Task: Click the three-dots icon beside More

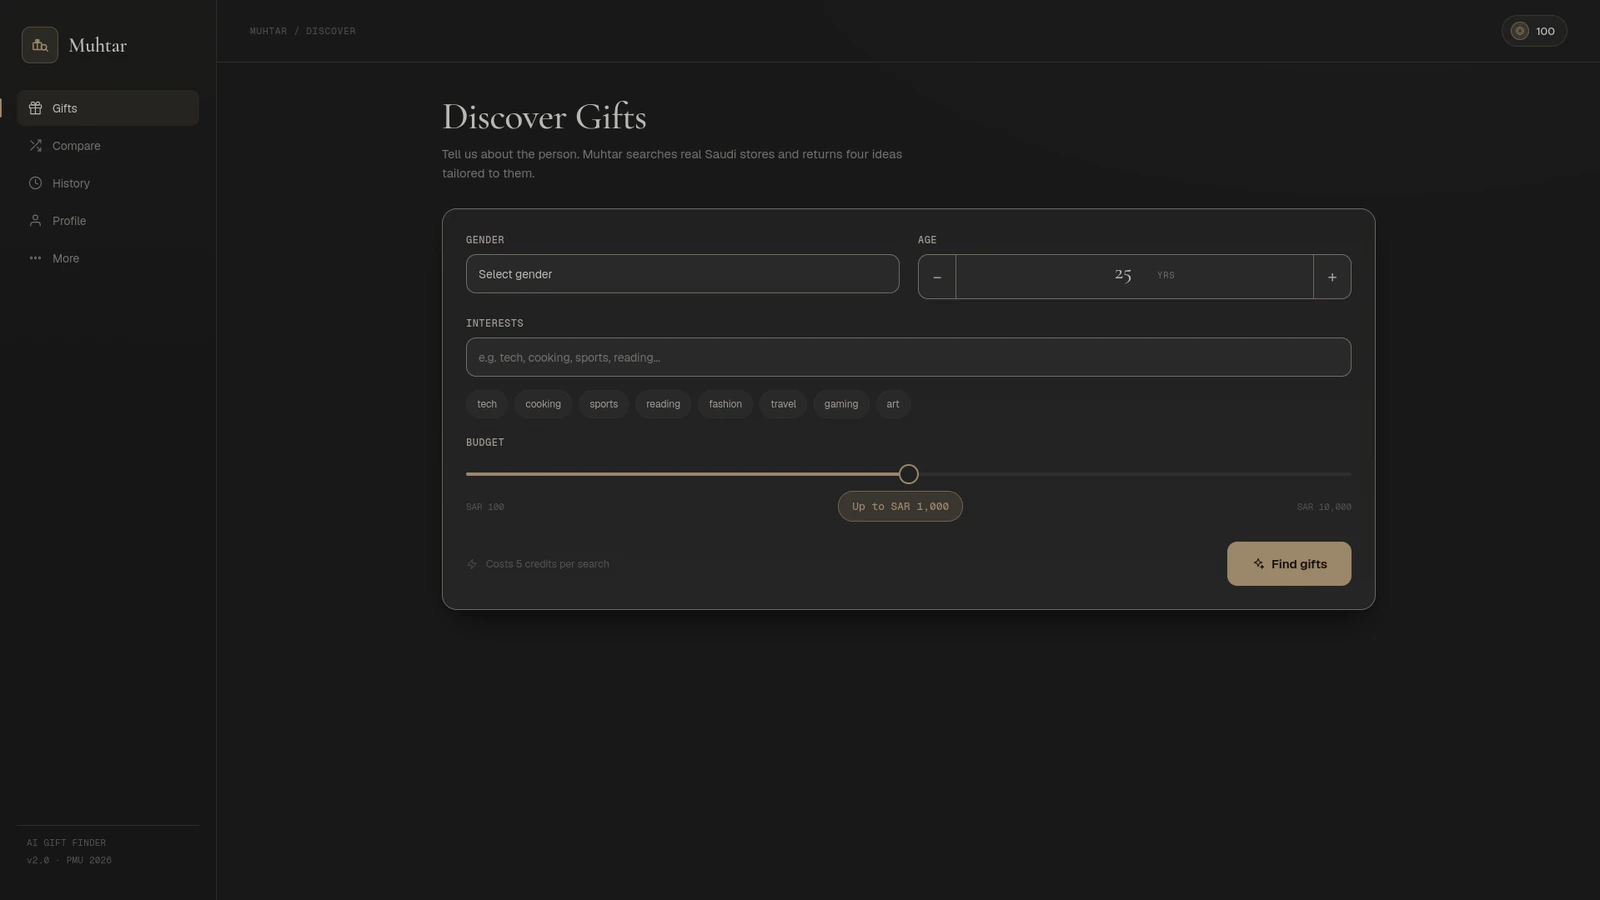Action: pos(35,258)
